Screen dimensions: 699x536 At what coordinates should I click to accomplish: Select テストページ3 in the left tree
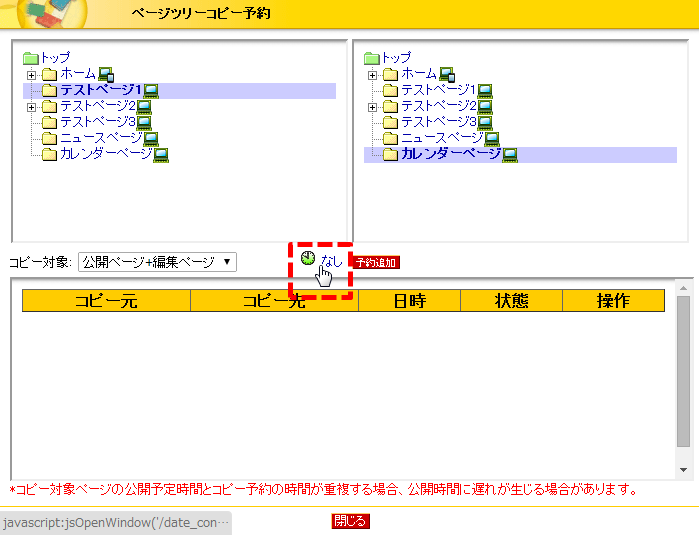coord(98,122)
